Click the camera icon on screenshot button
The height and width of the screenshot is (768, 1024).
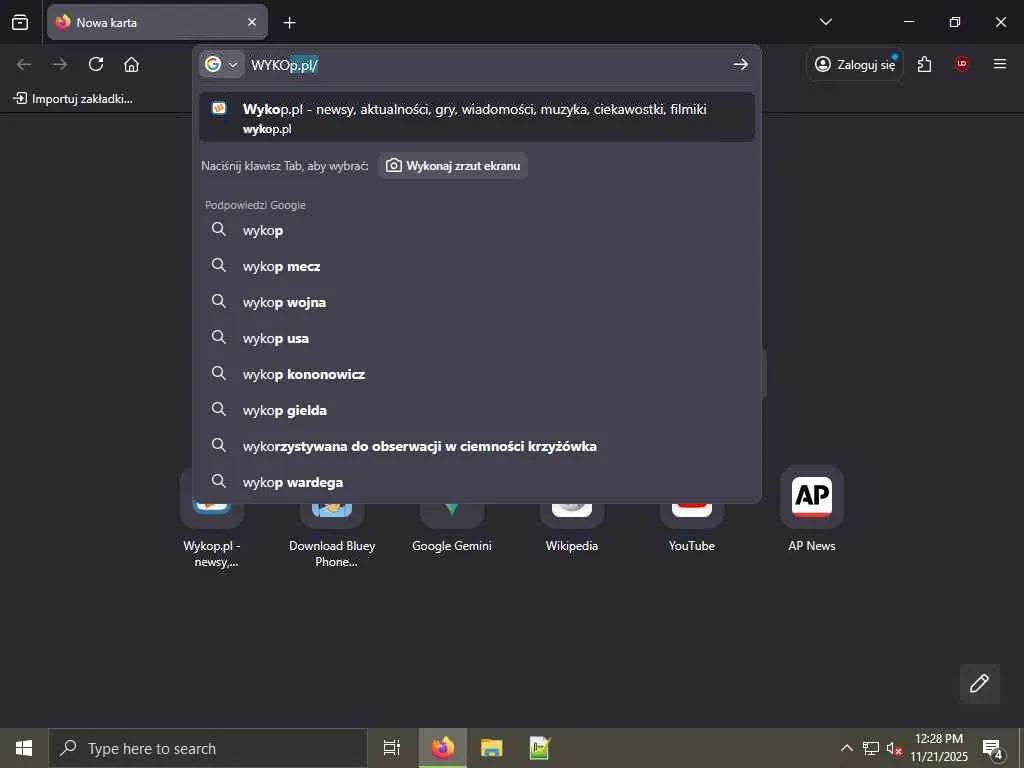[x=393, y=166]
